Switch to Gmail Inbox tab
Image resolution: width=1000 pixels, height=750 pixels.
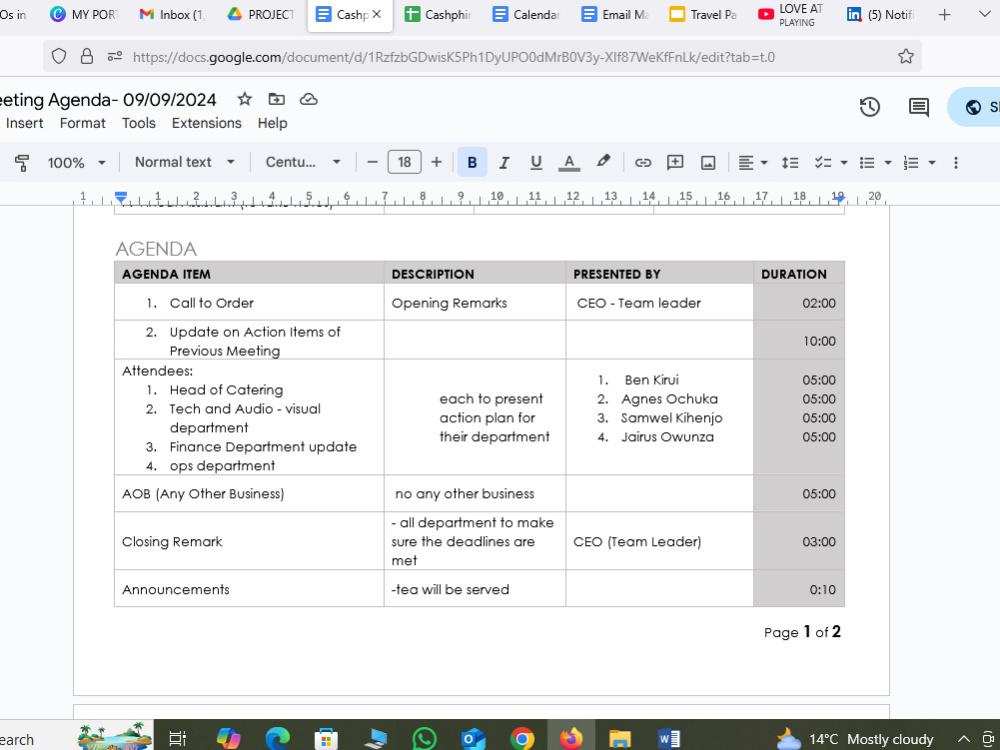172,14
